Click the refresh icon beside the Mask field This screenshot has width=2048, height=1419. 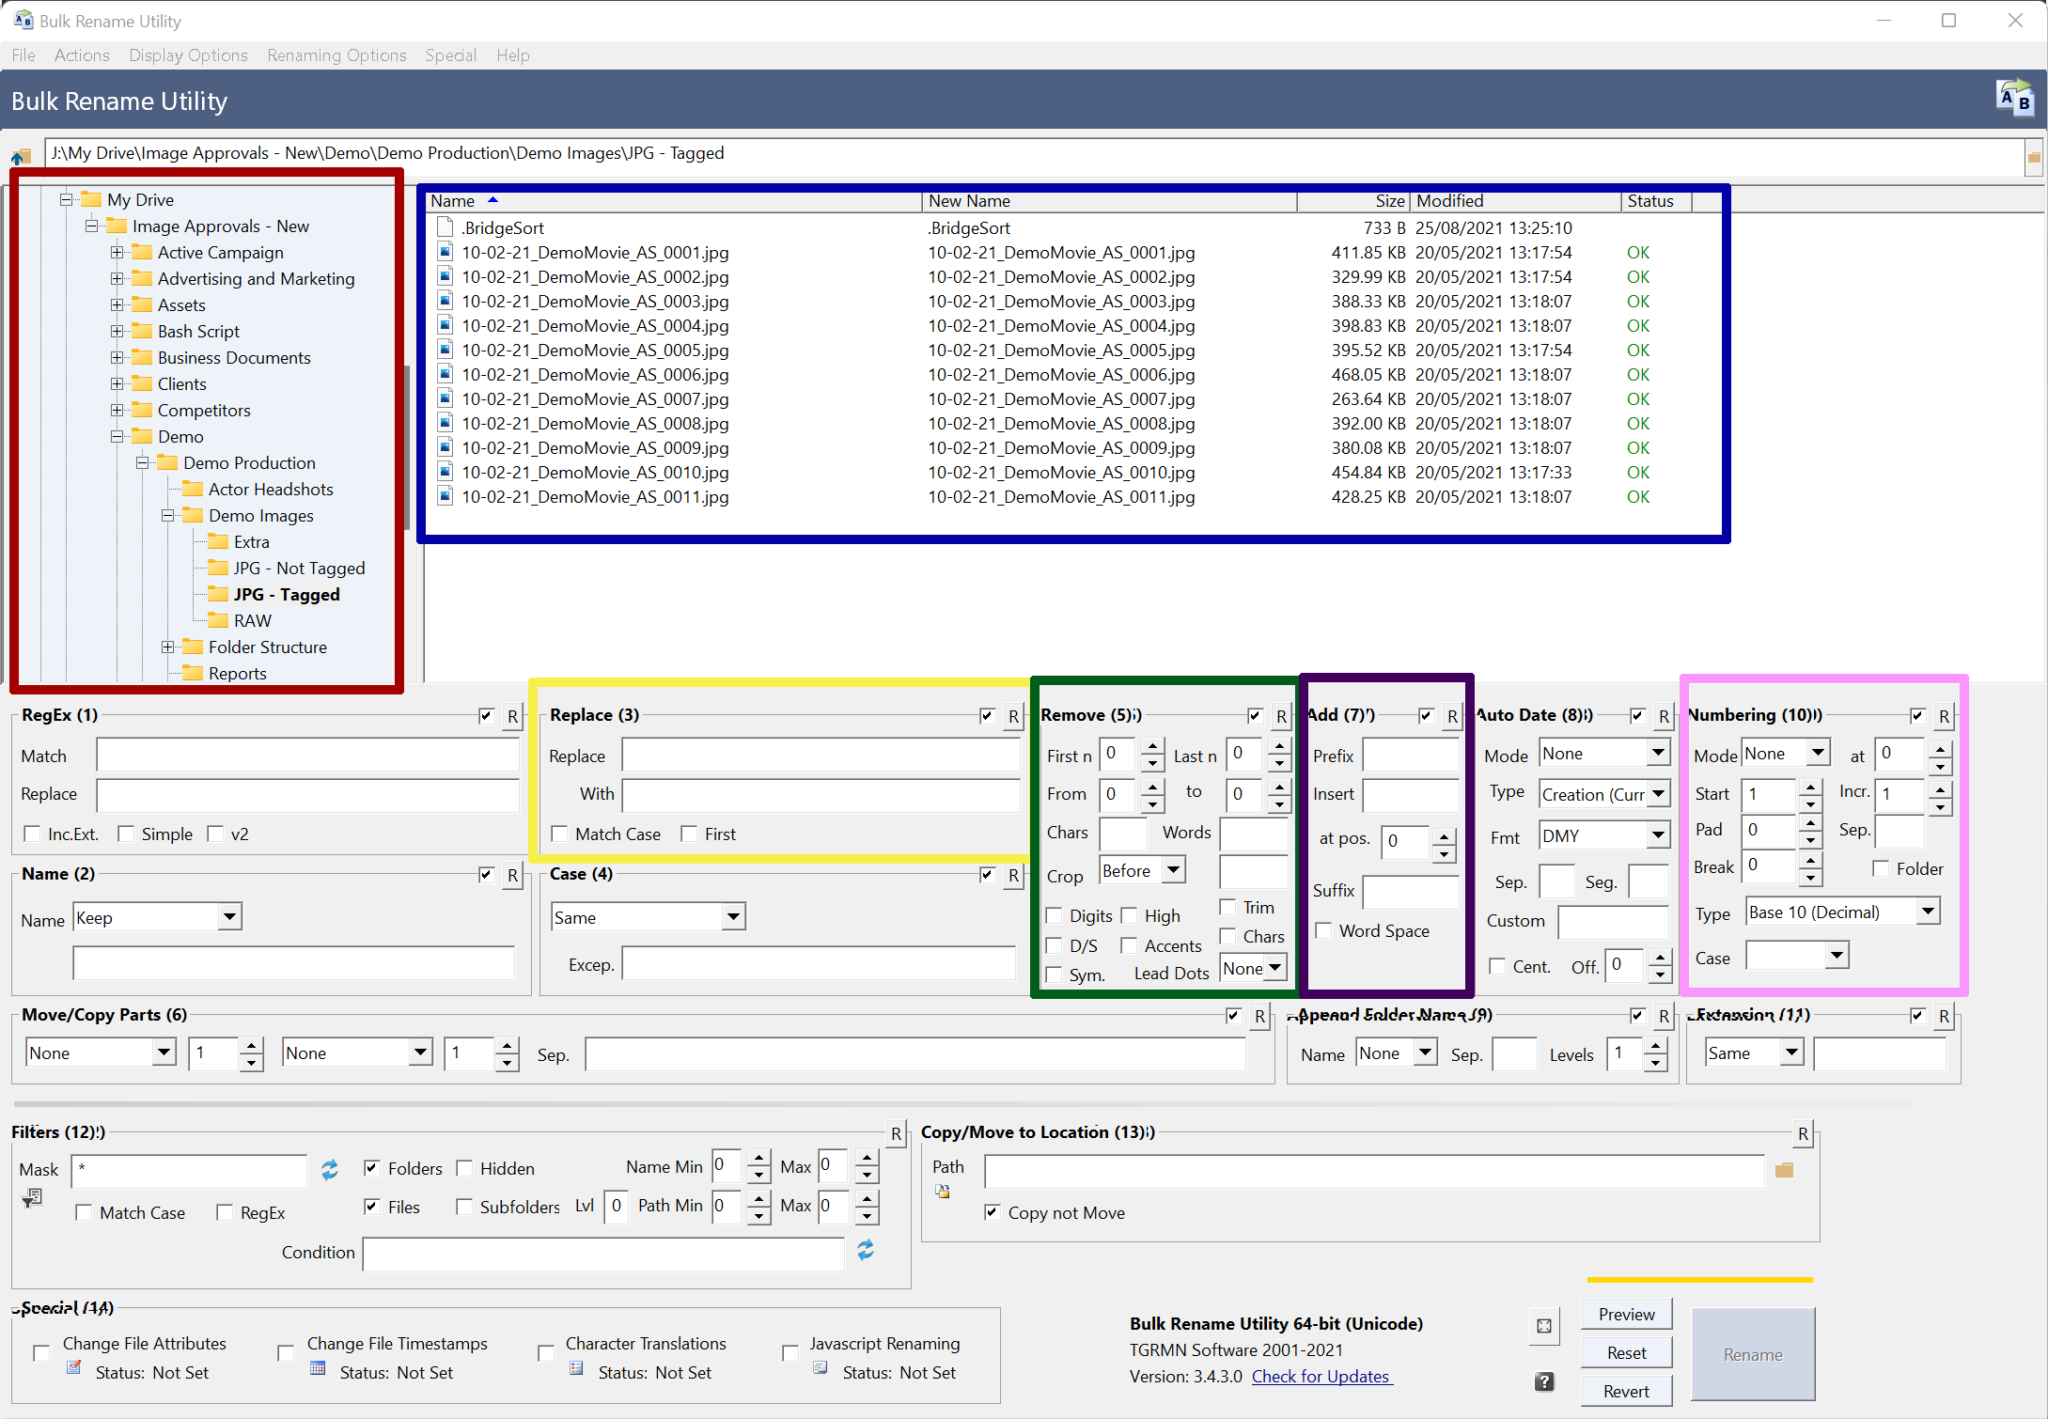329,1170
